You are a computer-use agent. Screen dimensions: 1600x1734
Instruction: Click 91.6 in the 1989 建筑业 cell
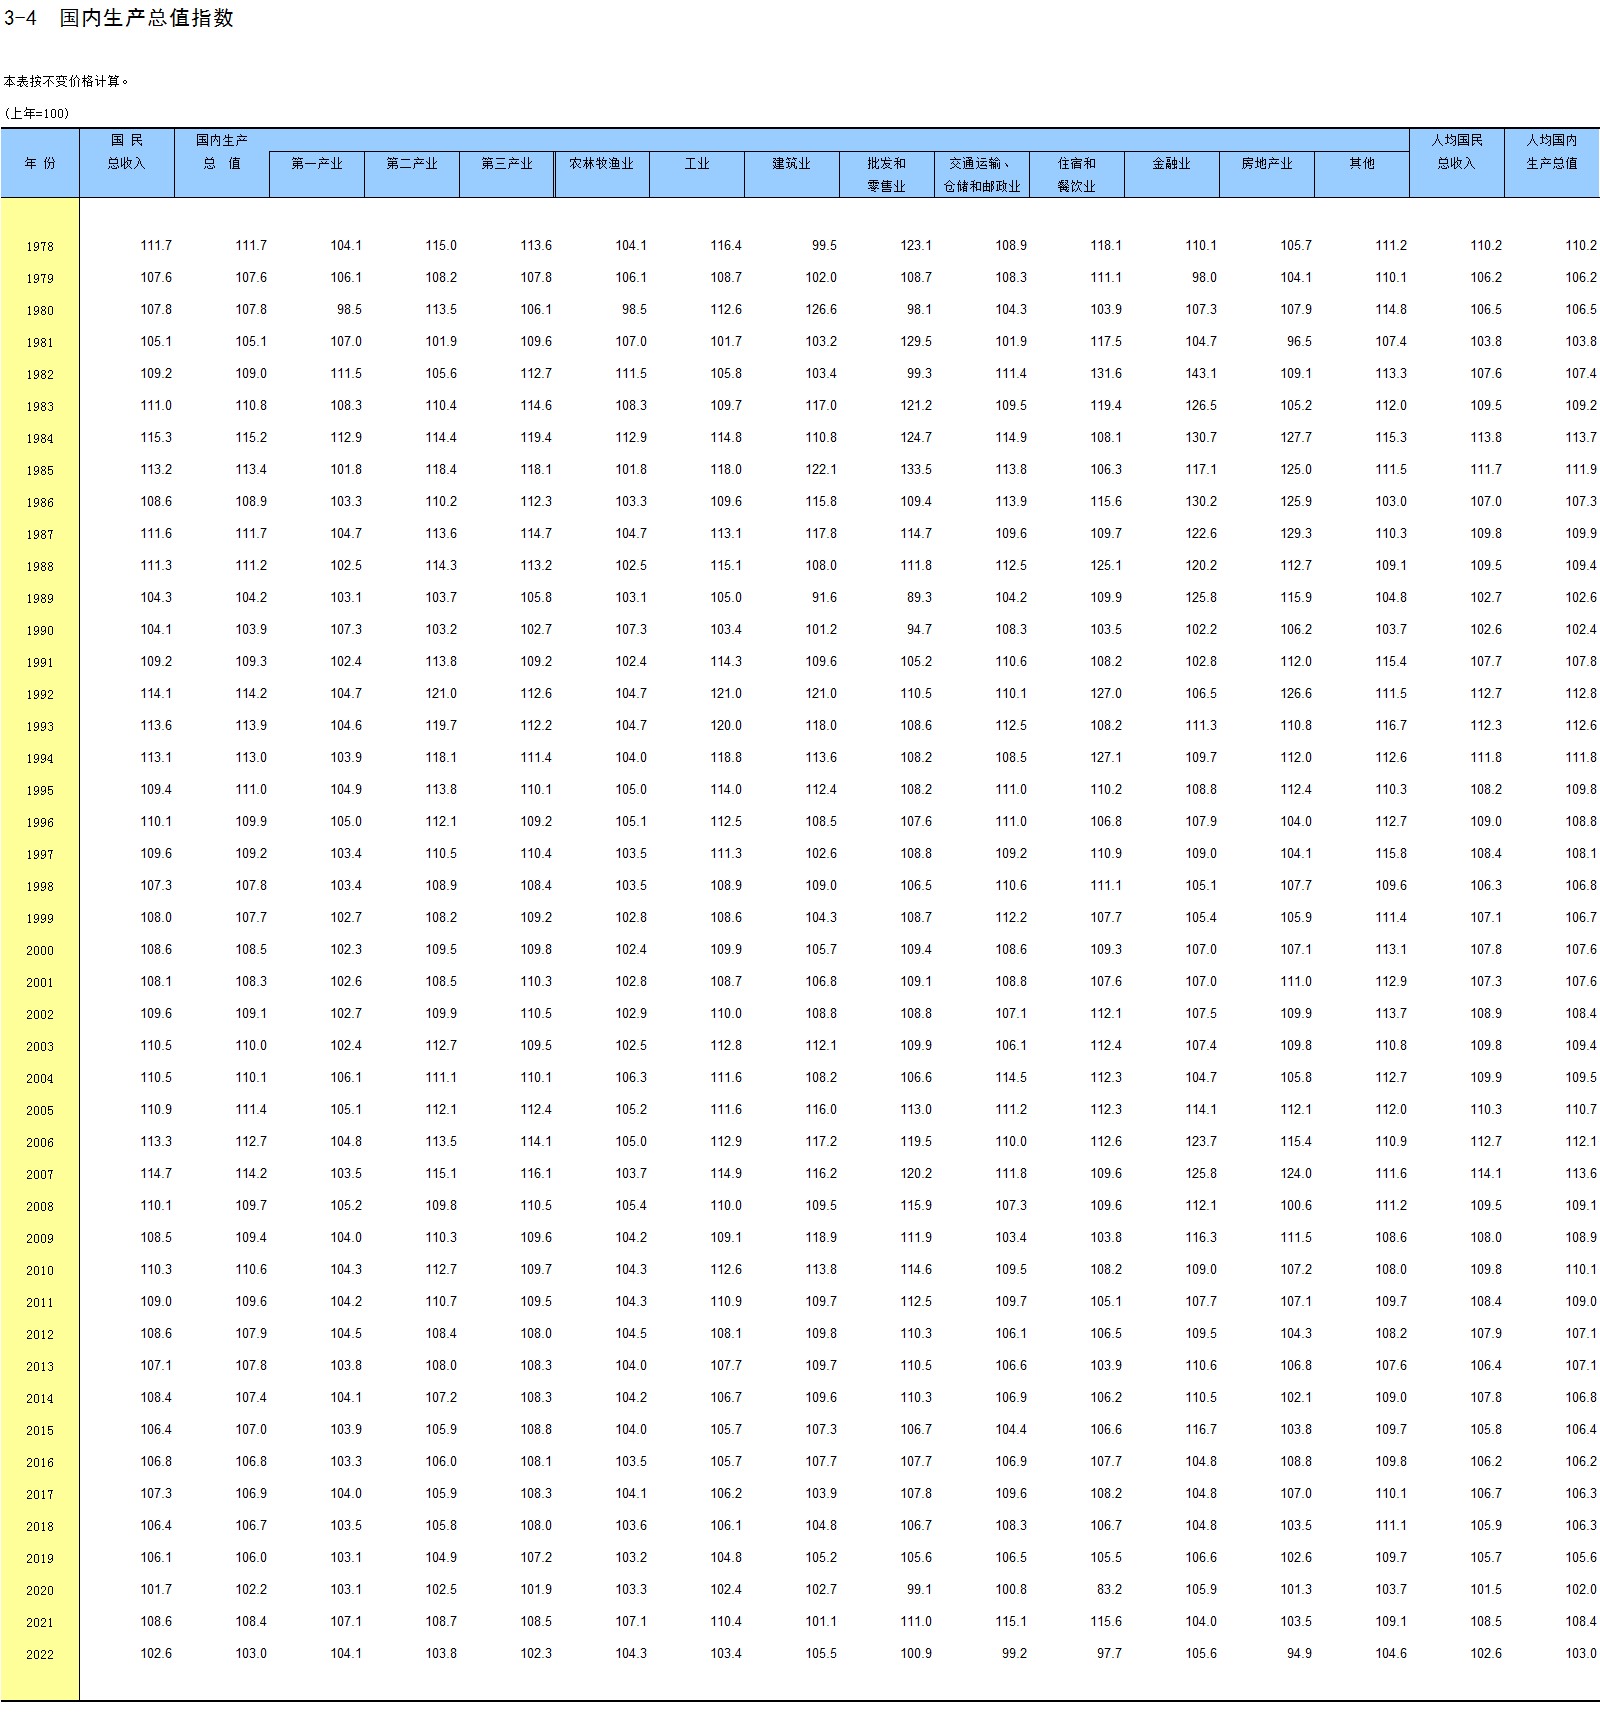coord(824,598)
